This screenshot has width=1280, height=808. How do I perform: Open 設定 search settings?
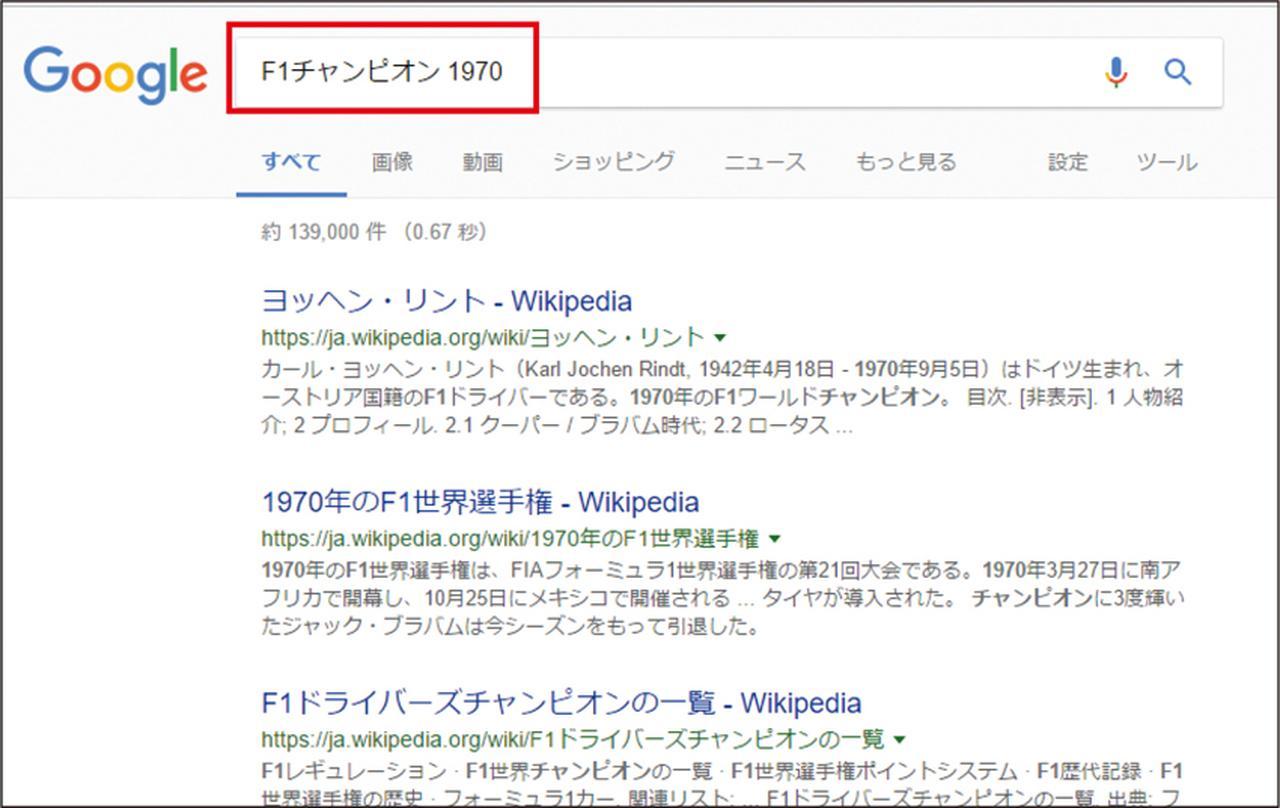pyautogui.click(x=1067, y=161)
